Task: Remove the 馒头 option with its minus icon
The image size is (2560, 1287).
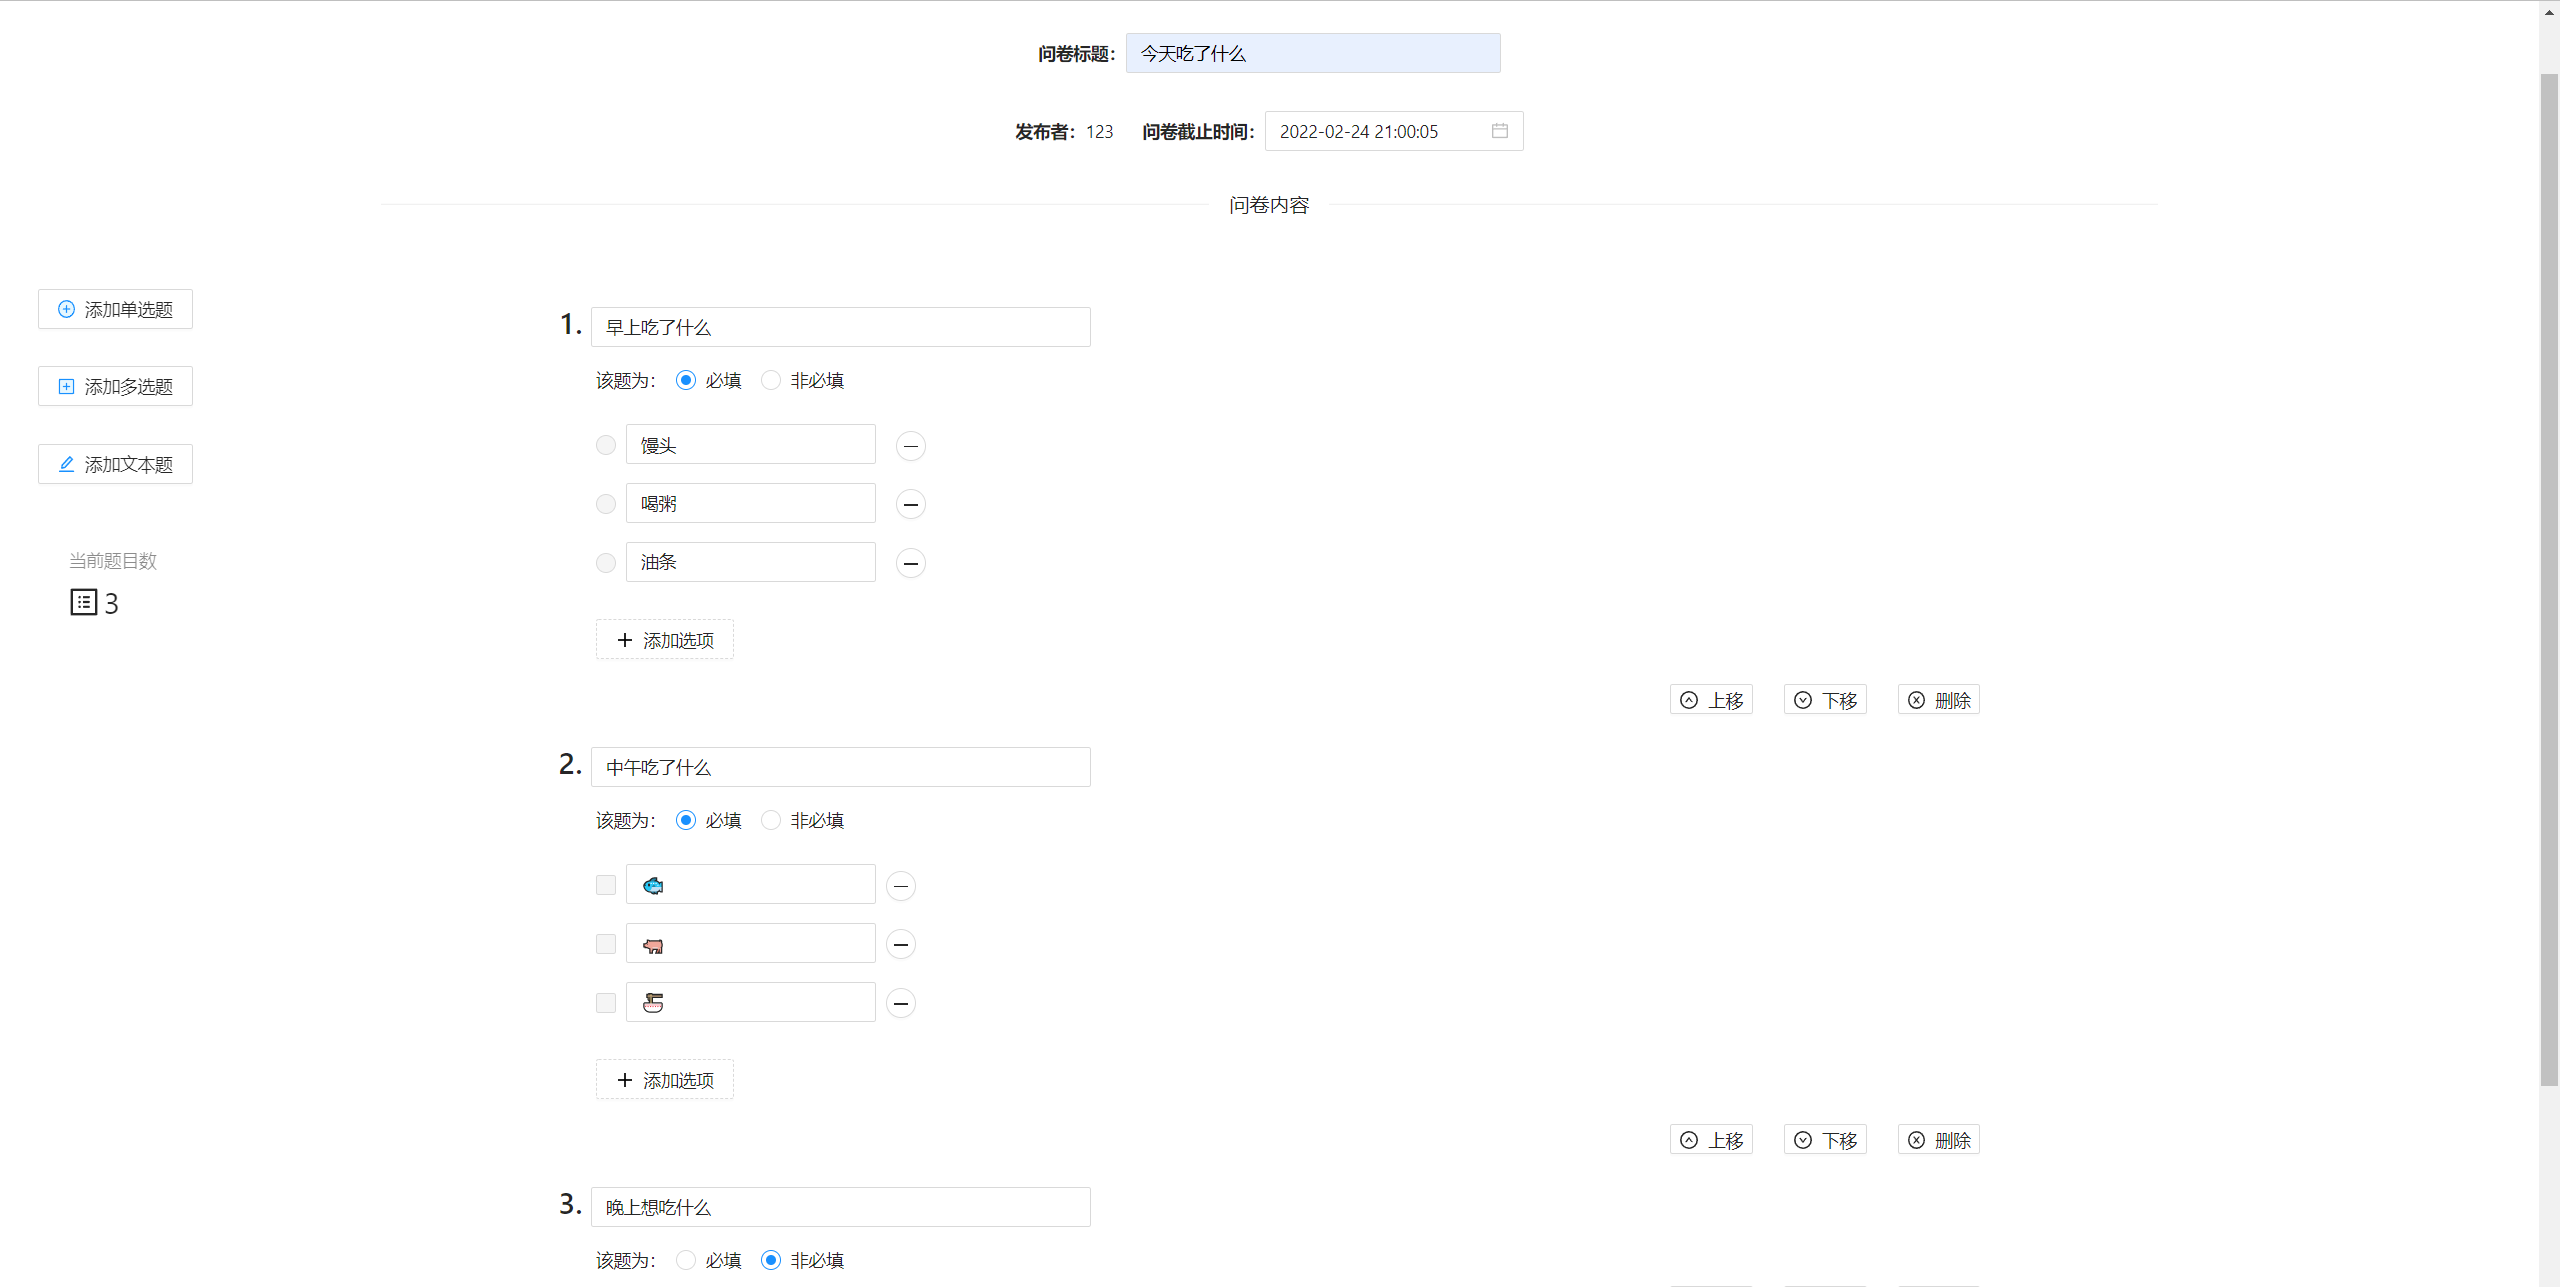Action: 910,445
